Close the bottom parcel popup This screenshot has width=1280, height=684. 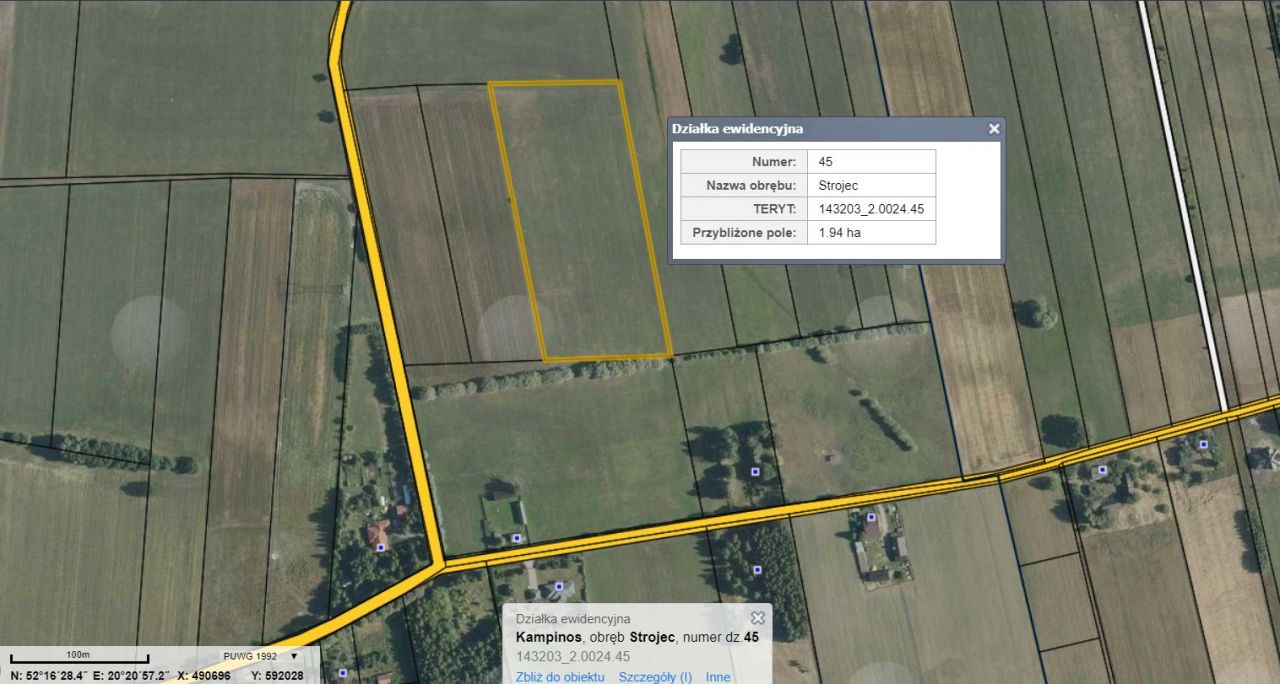click(758, 618)
